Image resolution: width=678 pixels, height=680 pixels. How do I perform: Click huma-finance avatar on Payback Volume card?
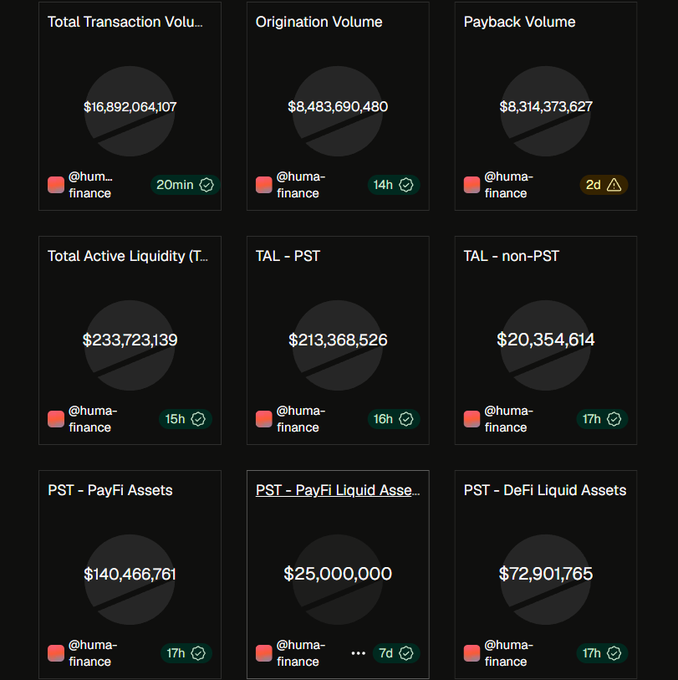[x=472, y=185]
